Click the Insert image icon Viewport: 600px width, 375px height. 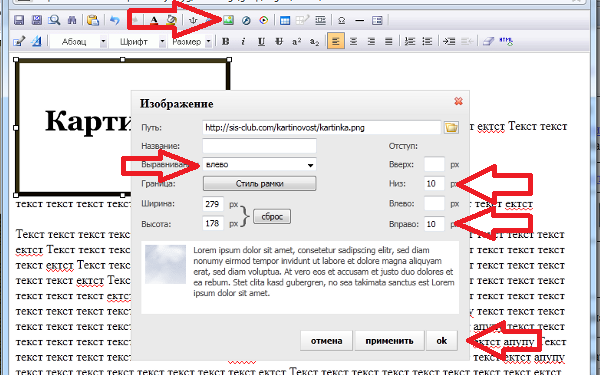[228, 20]
